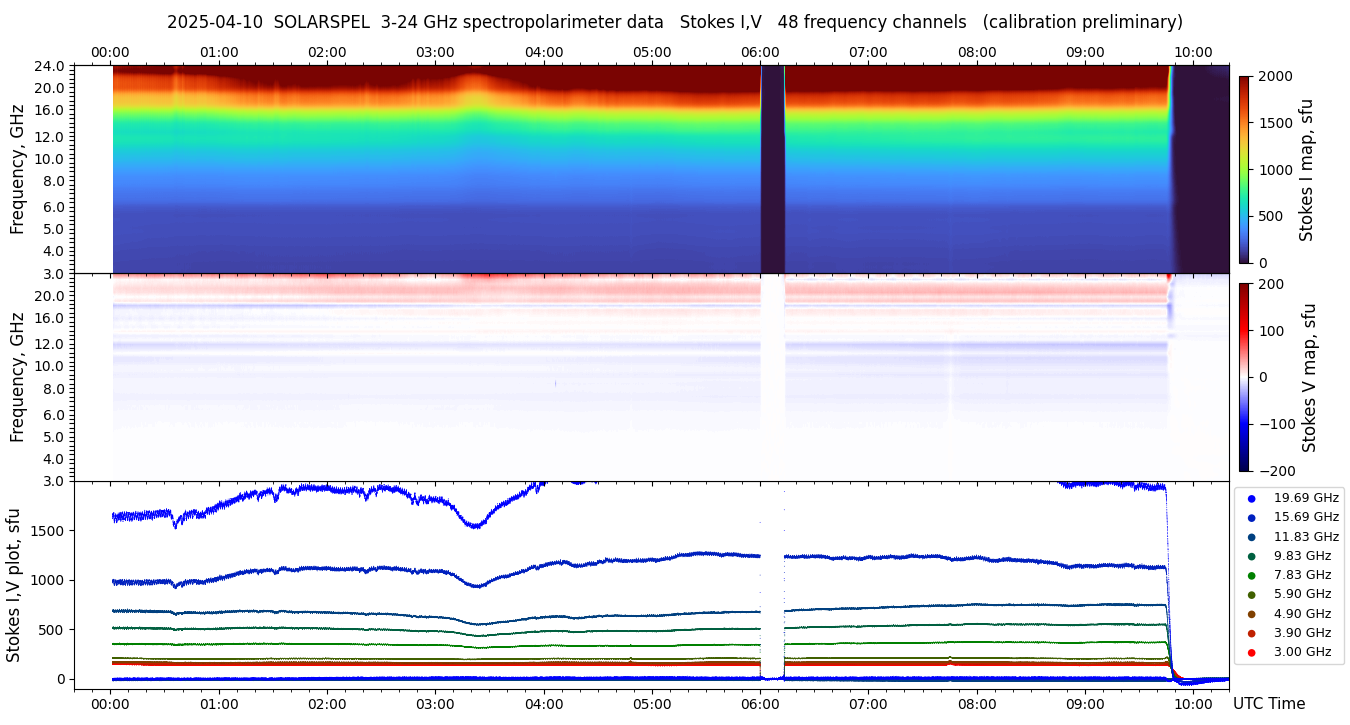Pick the brown 4.90 GHz legend dot
This screenshot has width=1350, height=725.
1251,614
